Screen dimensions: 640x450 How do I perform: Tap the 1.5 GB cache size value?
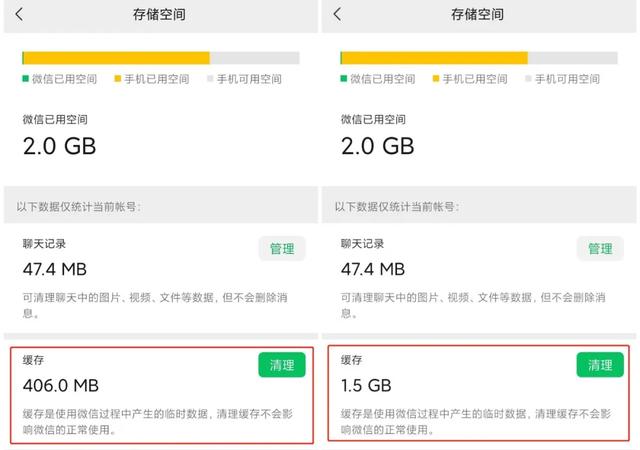pos(366,385)
